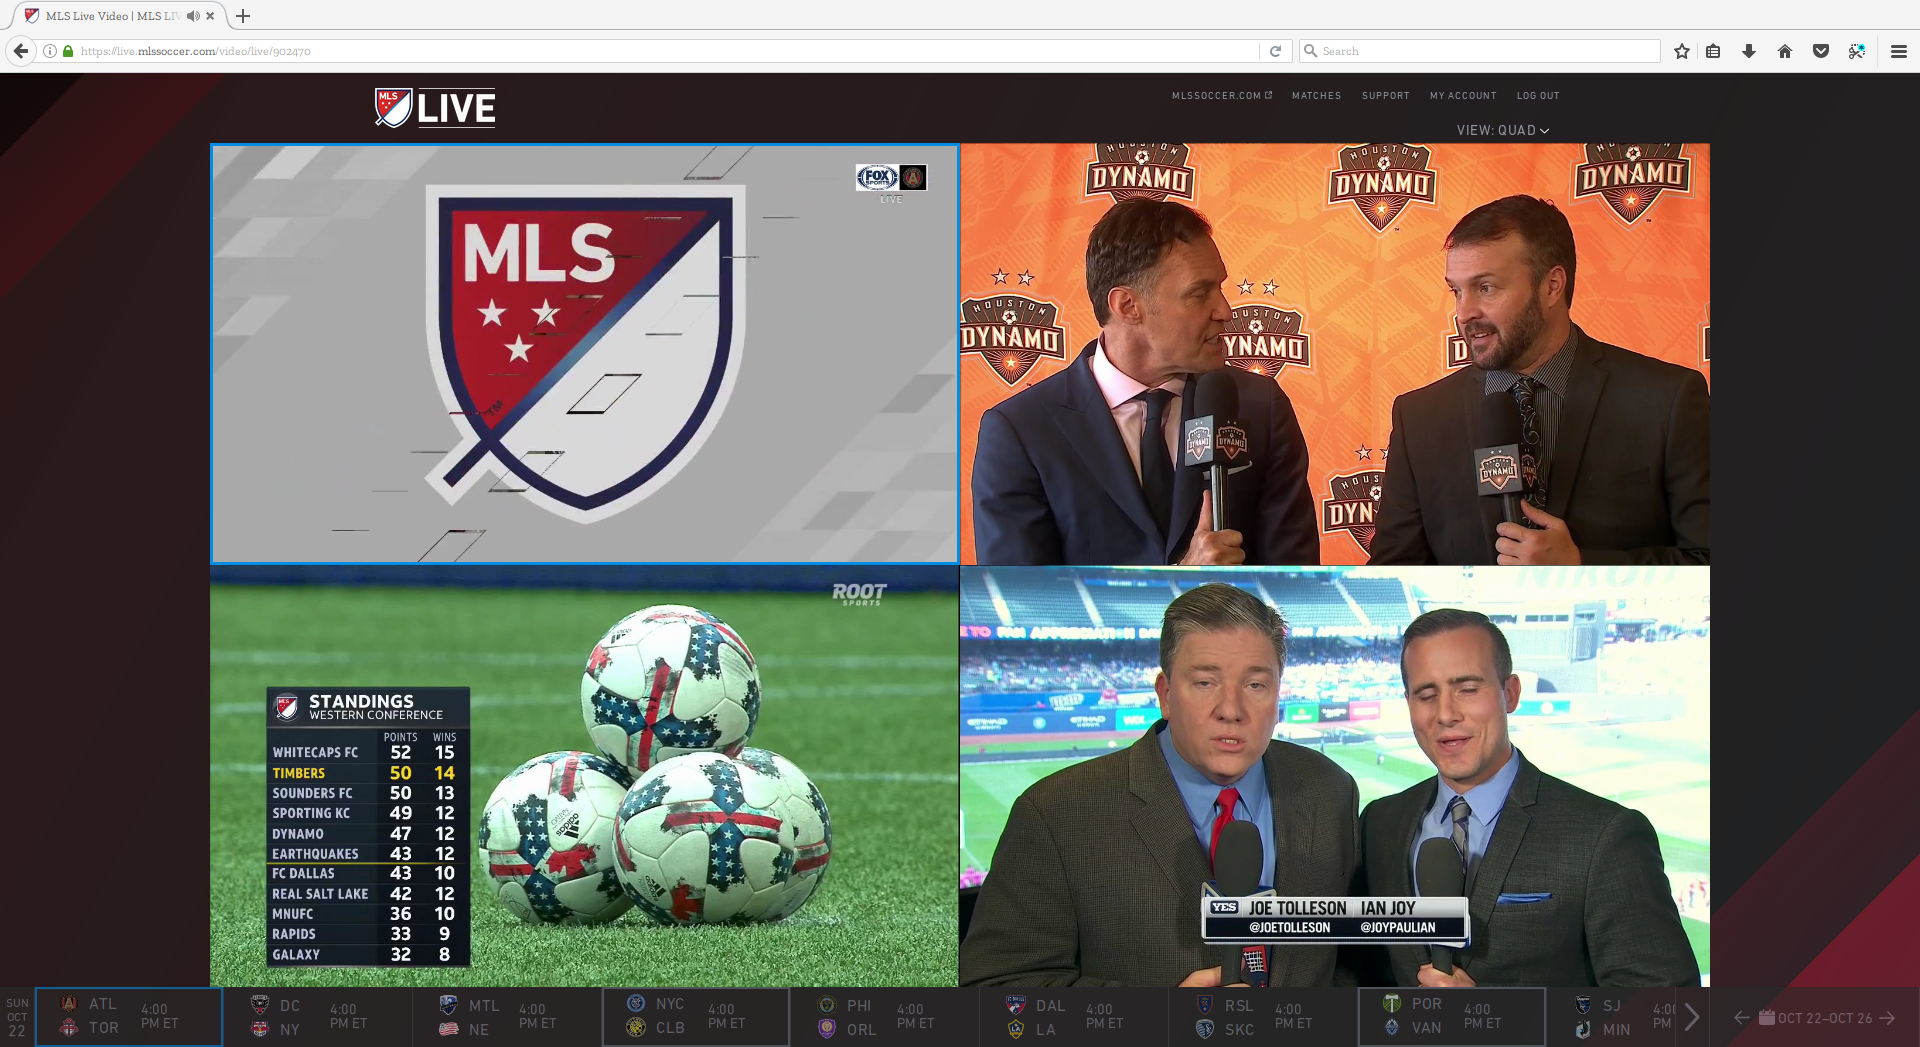The height and width of the screenshot is (1047, 1920).
Task: Show more matches with the right chevron
Action: pos(1692,1017)
